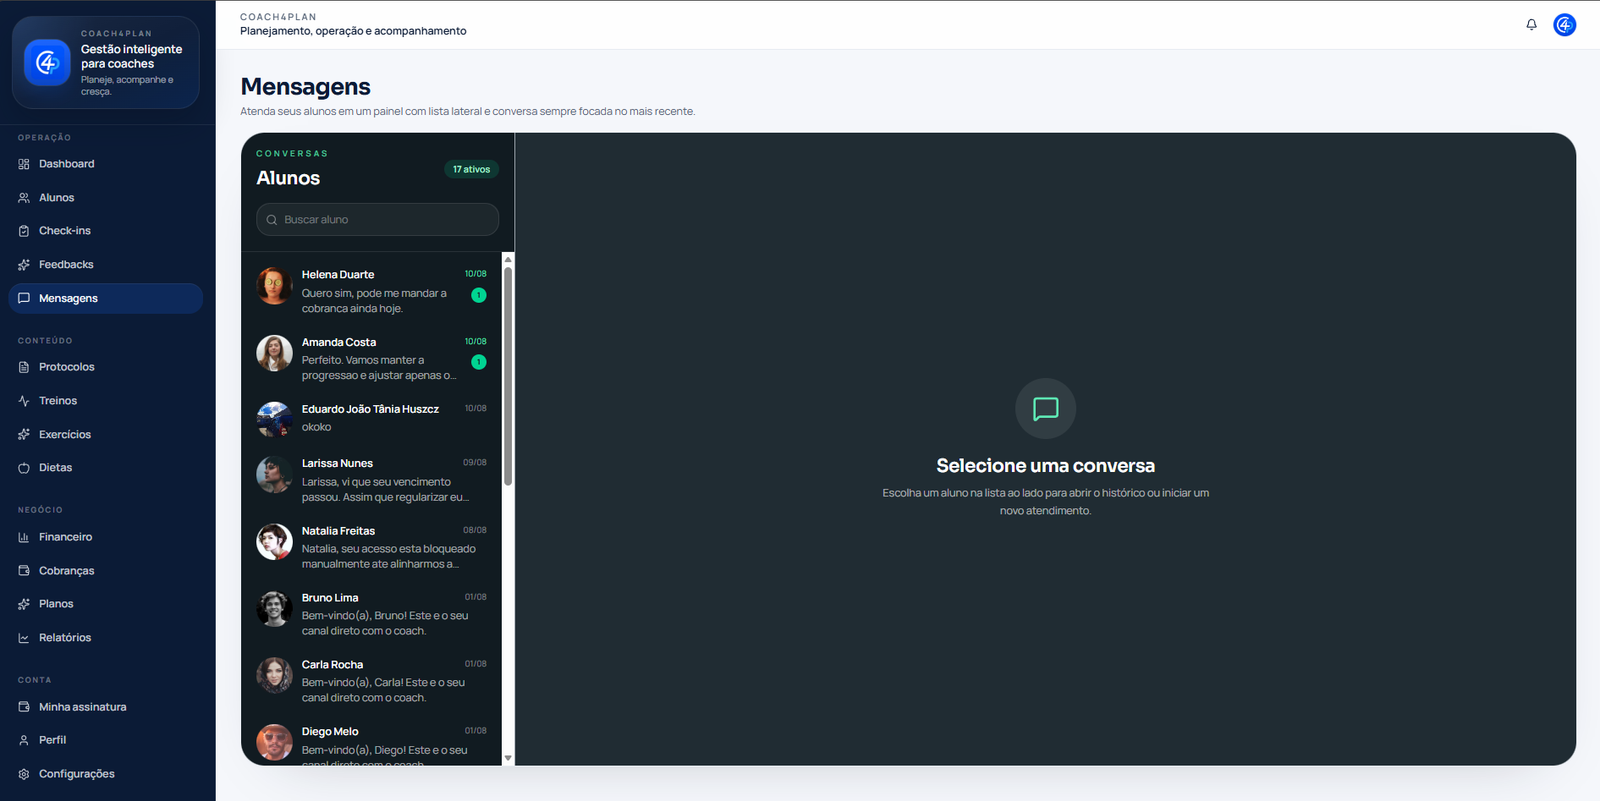
Task: Focus the Buscar aluno search field
Action: point(378,220)
